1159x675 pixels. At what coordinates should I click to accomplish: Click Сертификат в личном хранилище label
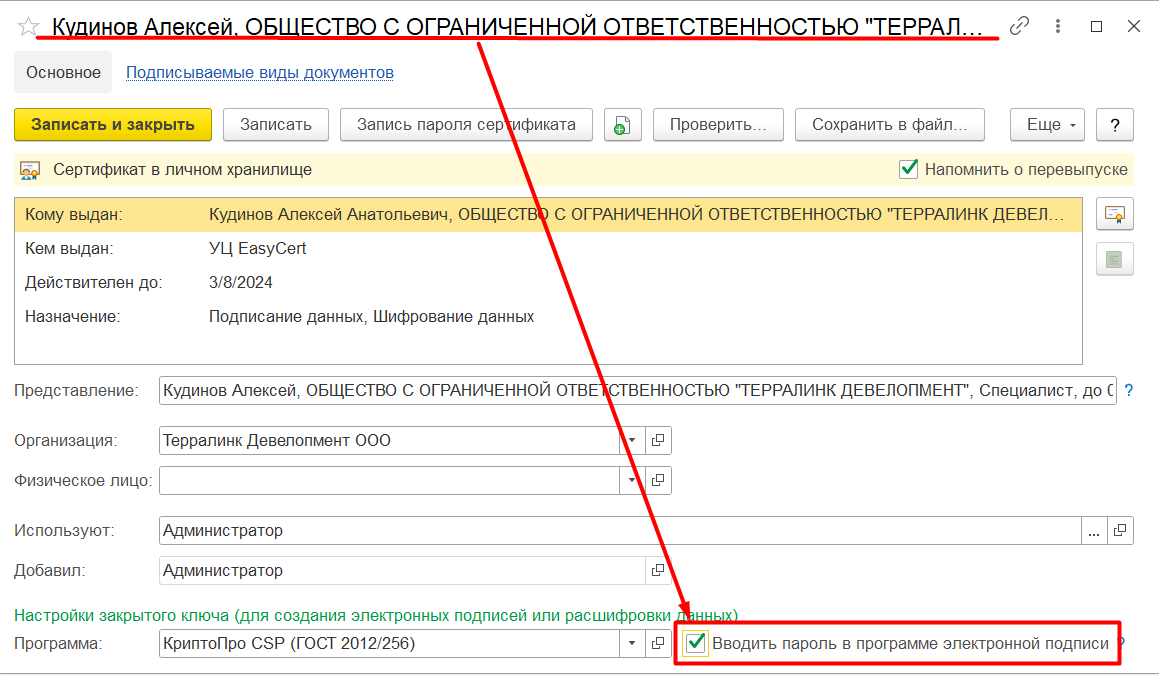tap(182, 169)
